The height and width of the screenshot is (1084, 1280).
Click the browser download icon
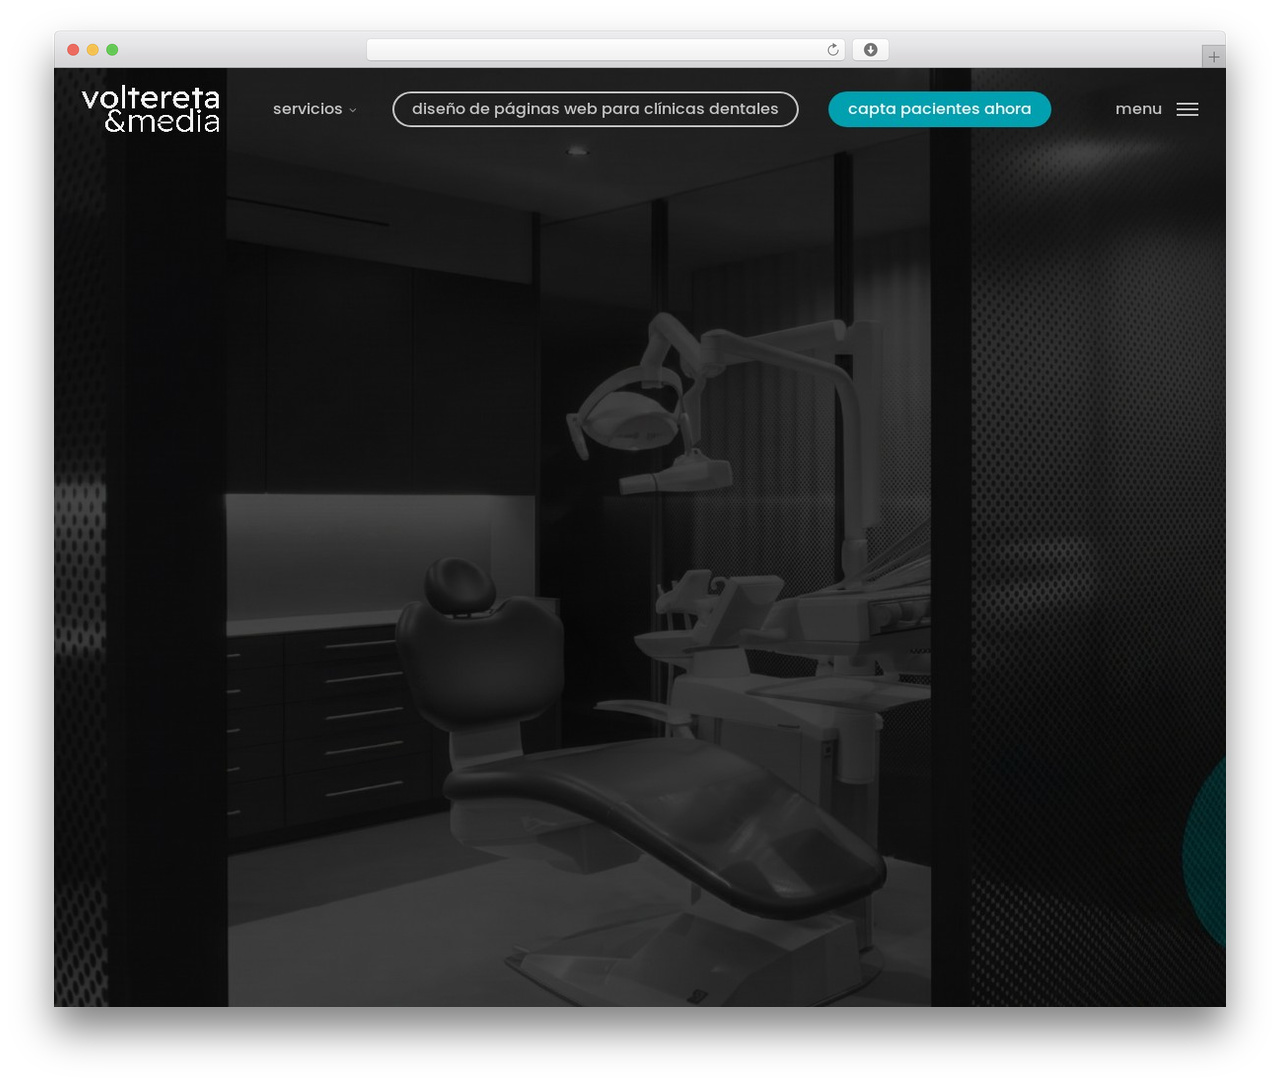[870, 50]
